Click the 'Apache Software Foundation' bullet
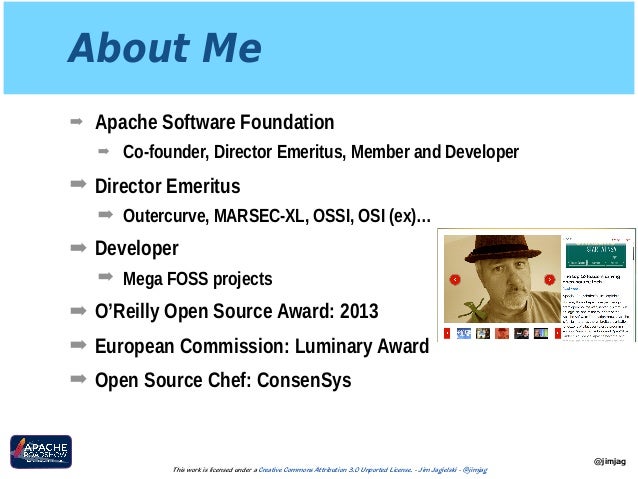The width and height of the screenshot is (638, 479). pos(214,122)
